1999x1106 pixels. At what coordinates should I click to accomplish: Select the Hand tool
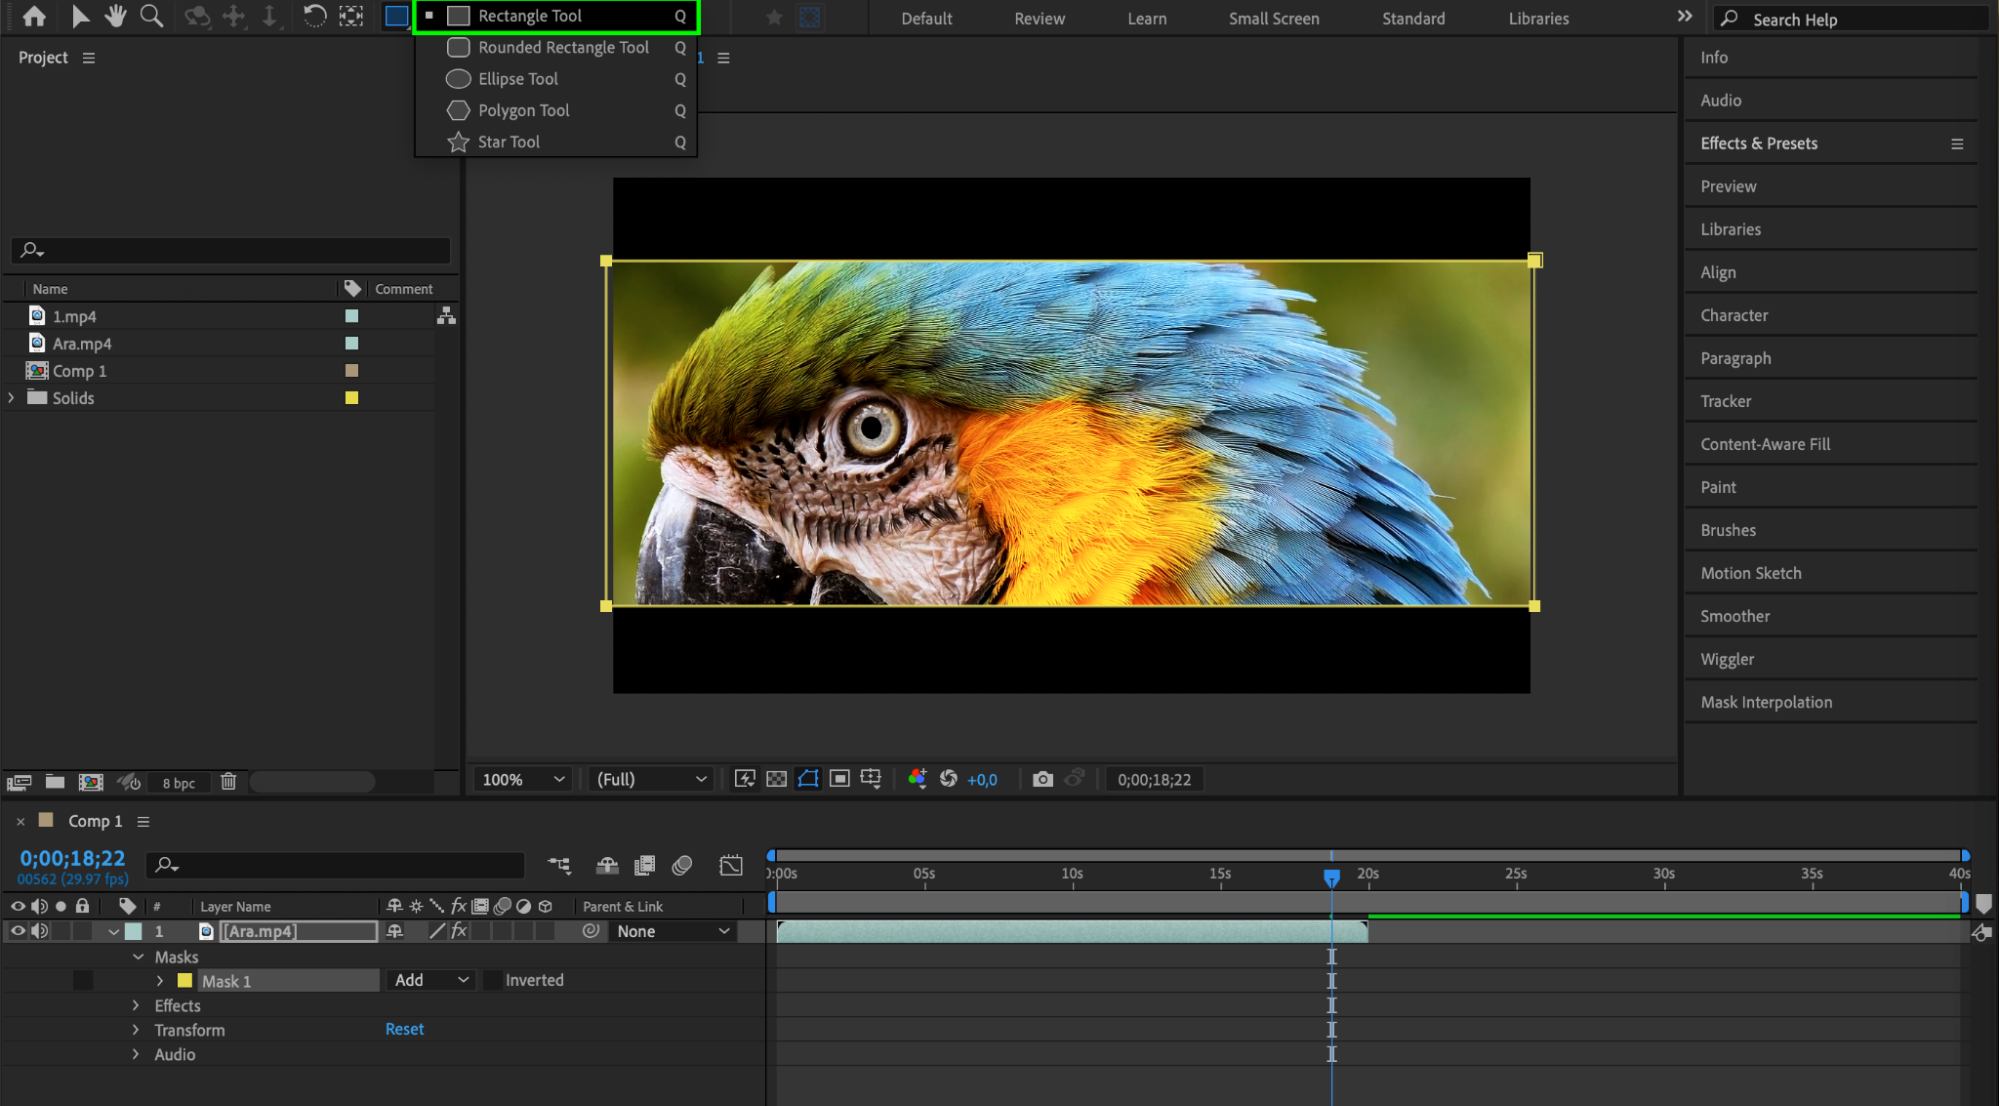[116, 16]
